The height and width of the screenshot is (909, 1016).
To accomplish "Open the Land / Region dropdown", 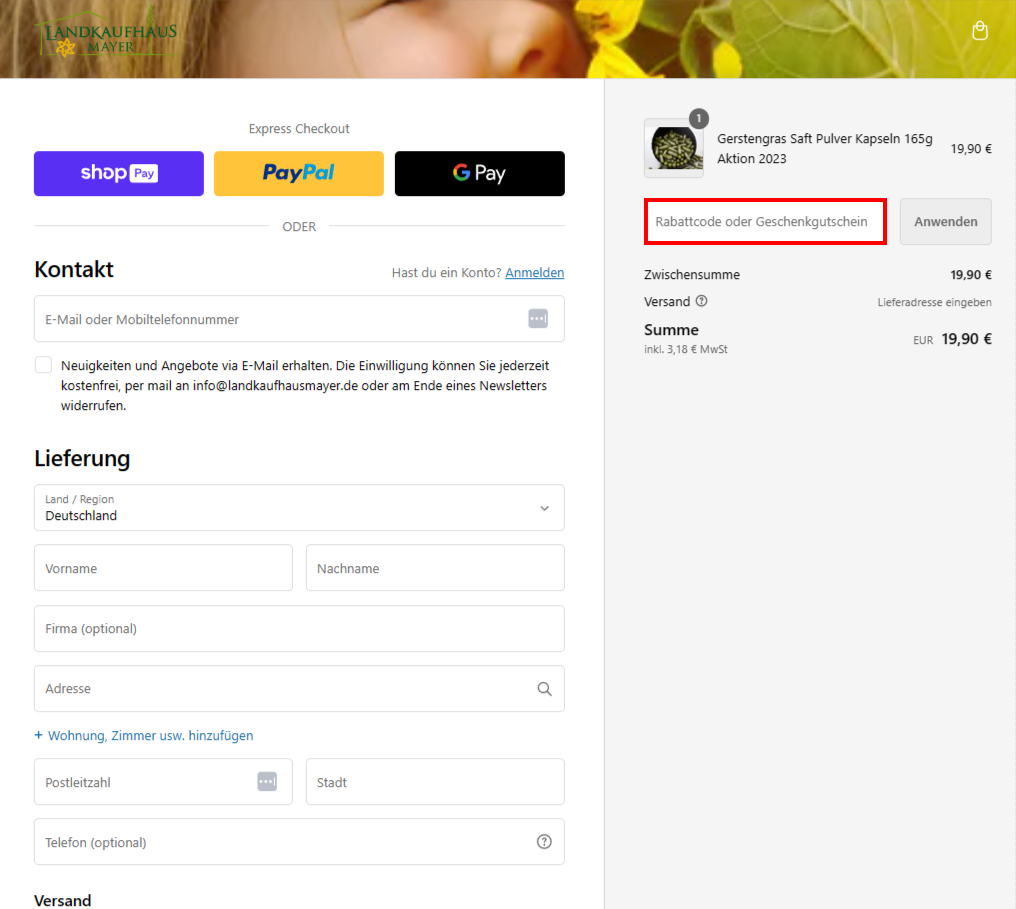I will (x=299, y=508).
